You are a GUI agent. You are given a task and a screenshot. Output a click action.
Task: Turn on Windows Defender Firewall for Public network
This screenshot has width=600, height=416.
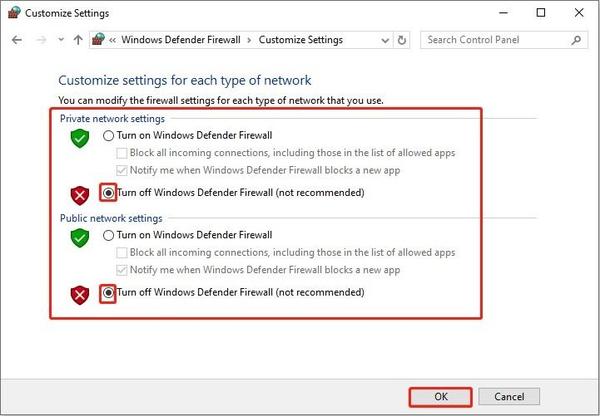tap(110, 235)
